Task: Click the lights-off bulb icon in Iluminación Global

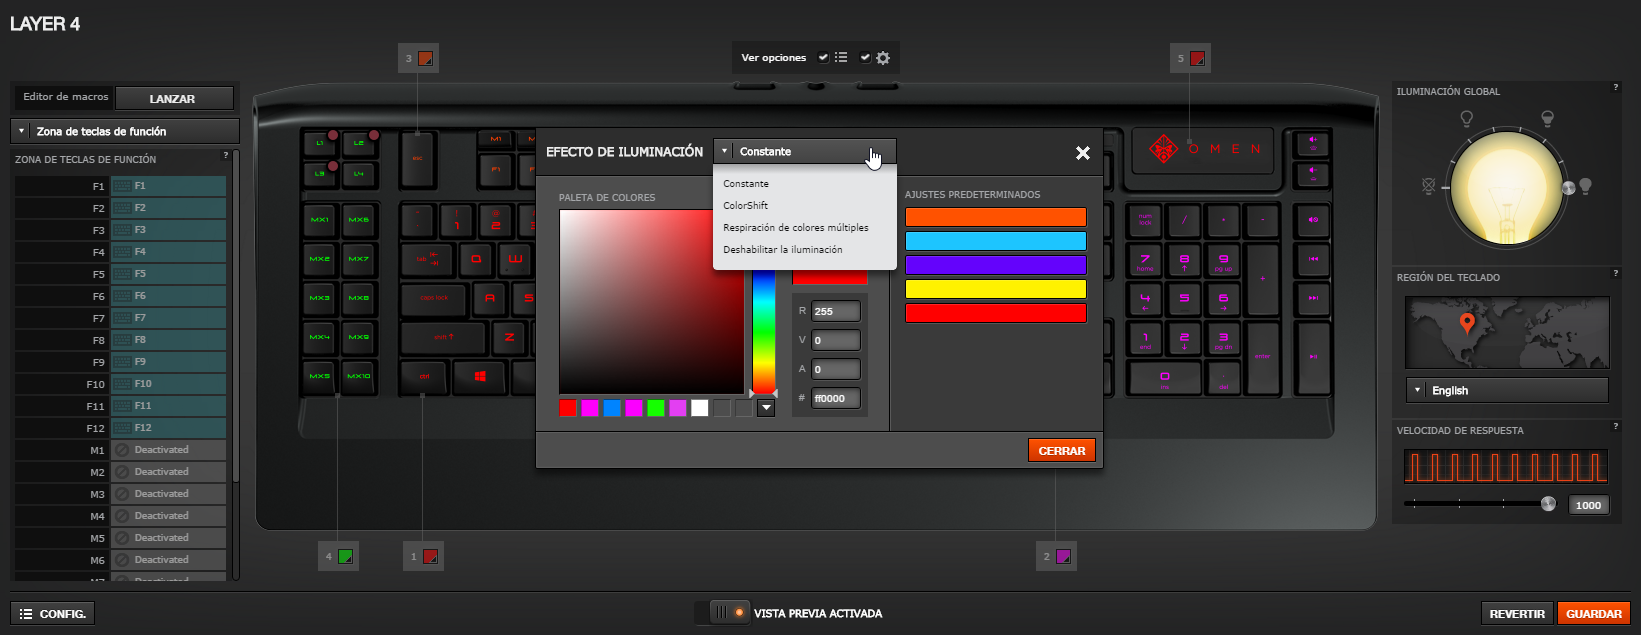Action: pyautogui.click(x=1428, y=186)
